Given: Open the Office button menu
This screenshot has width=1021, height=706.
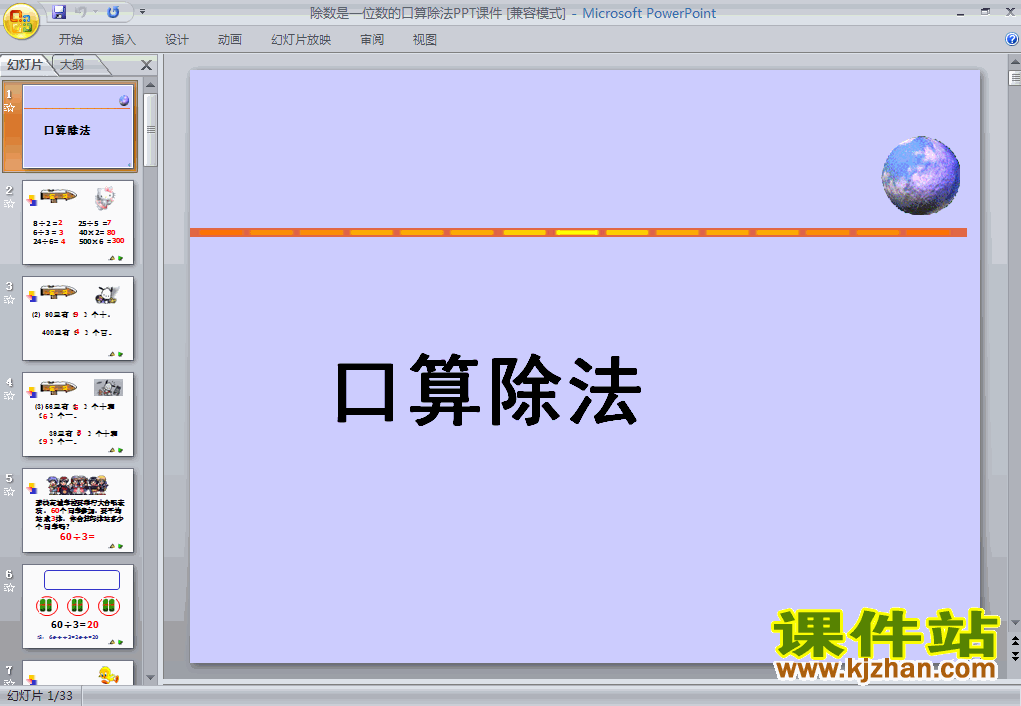Looking at the screenshot, I should pyautogui.click(x=21, y=21).
